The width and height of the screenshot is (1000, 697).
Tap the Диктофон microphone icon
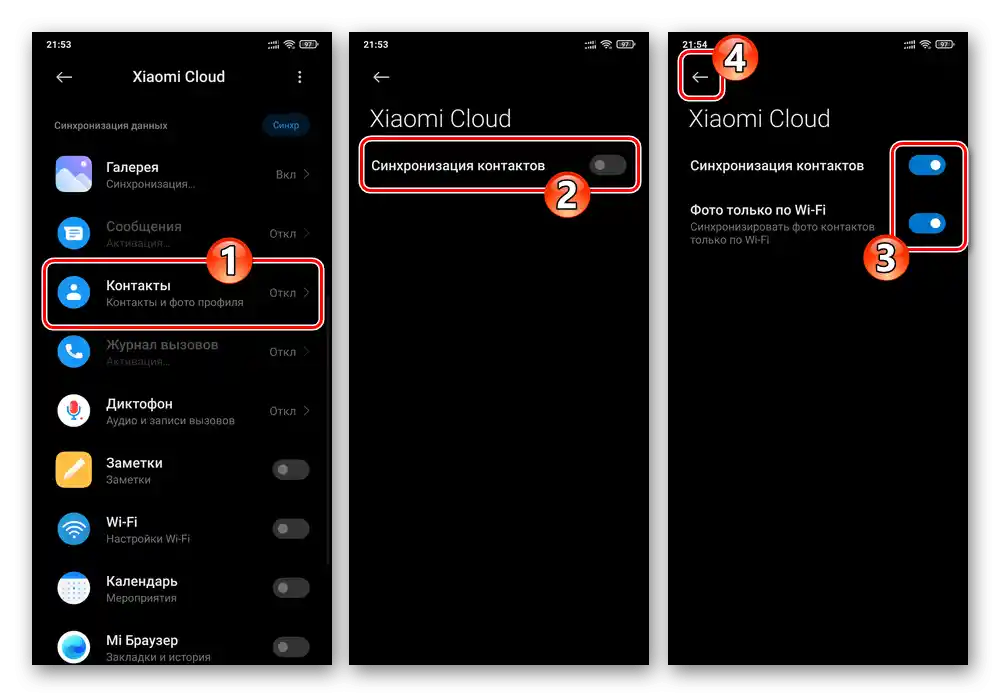pos(74,411)
